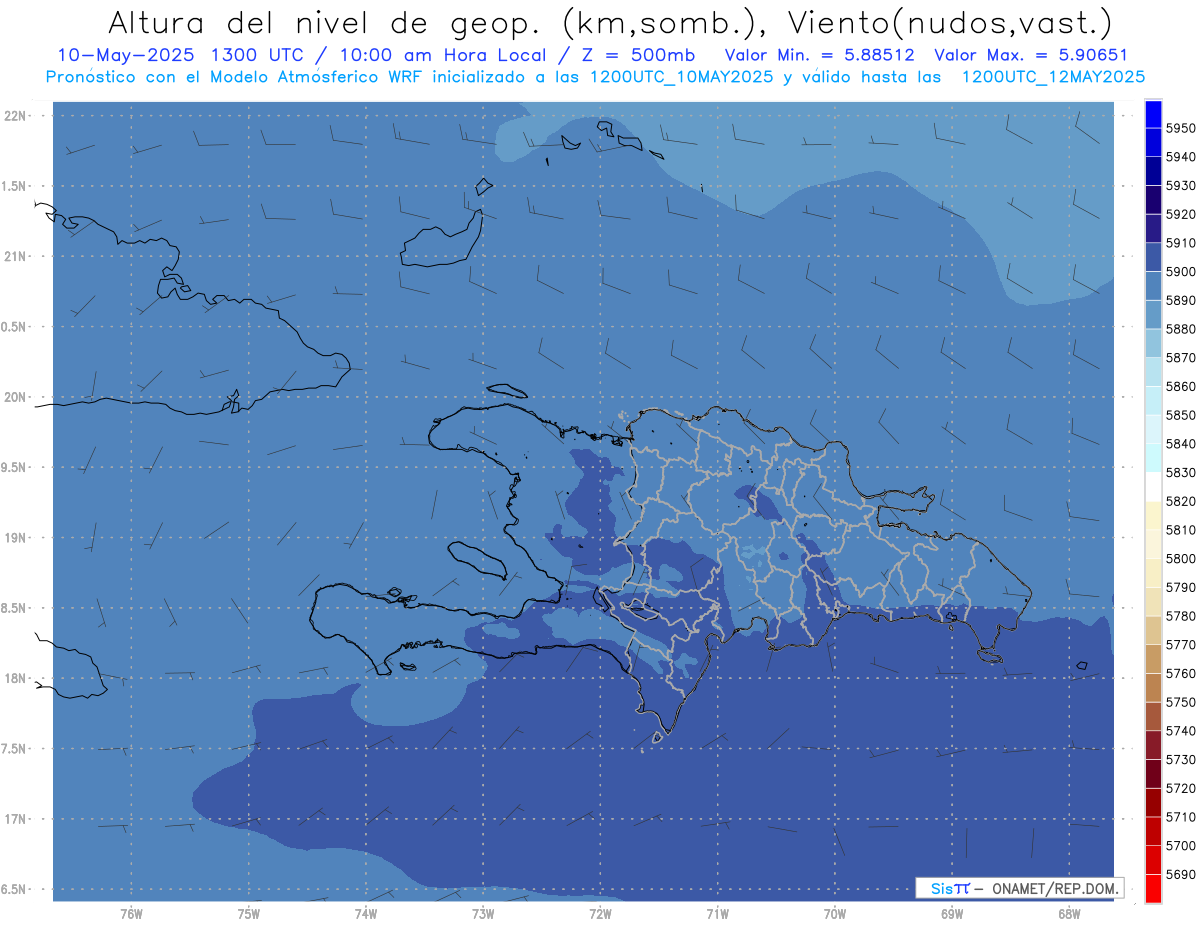The width and height of the screenshot is (1200, 927).
Task: Click the legend value 5890
Action: pos(1181,300)
